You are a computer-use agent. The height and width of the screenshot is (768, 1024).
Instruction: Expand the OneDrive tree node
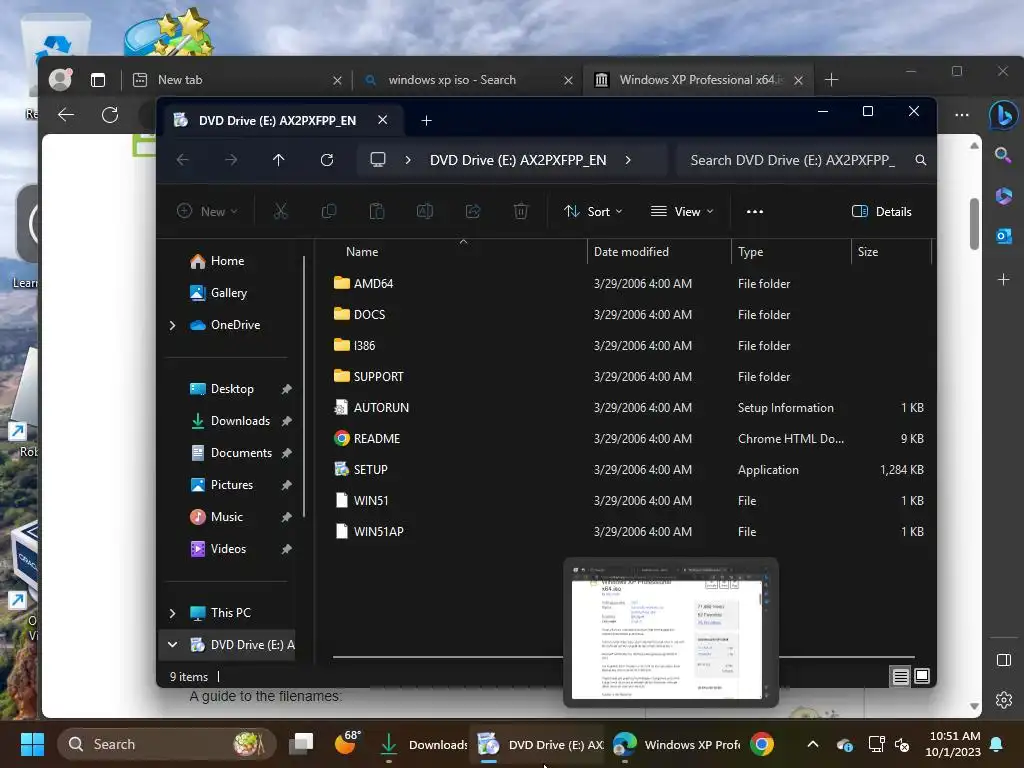click(172, 325)
